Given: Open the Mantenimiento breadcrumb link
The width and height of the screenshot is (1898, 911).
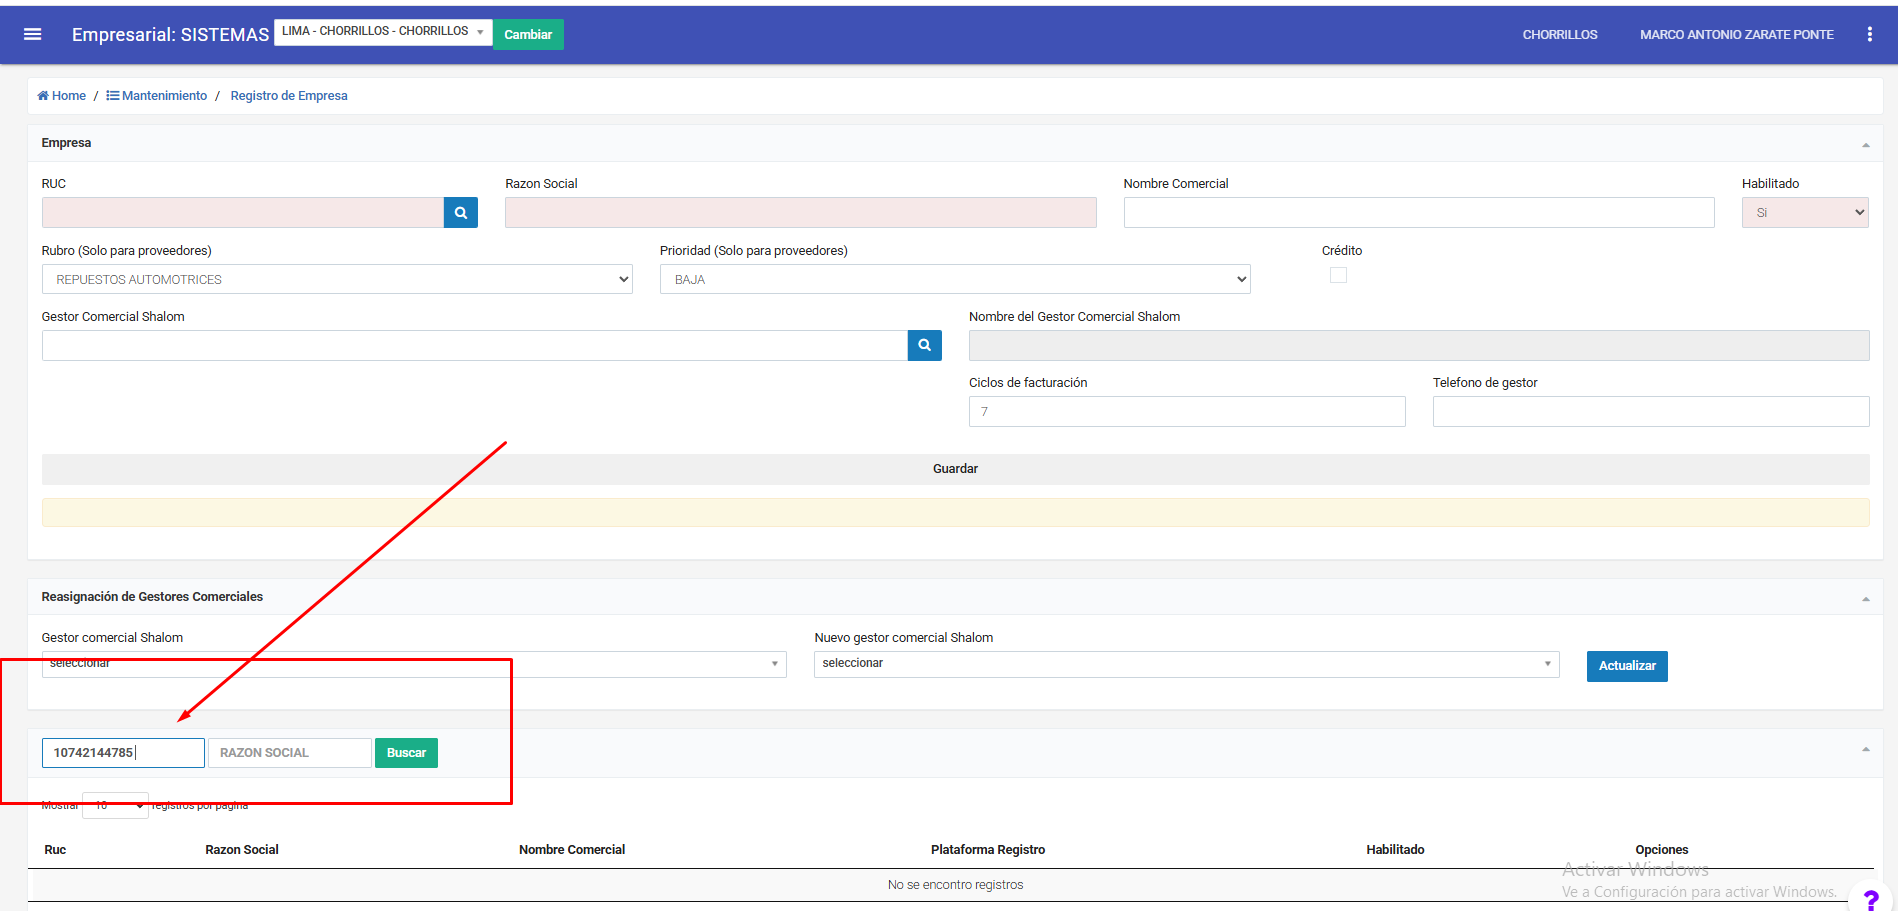Looking at the screenshot, I should pyautogui.click(x=157, y=96).
